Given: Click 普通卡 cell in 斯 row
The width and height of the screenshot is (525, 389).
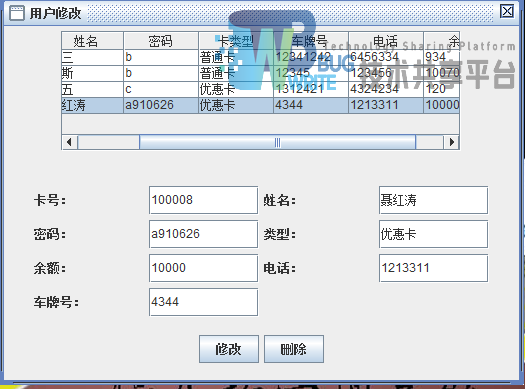Looking at the screenshot, I should (236, 73).
